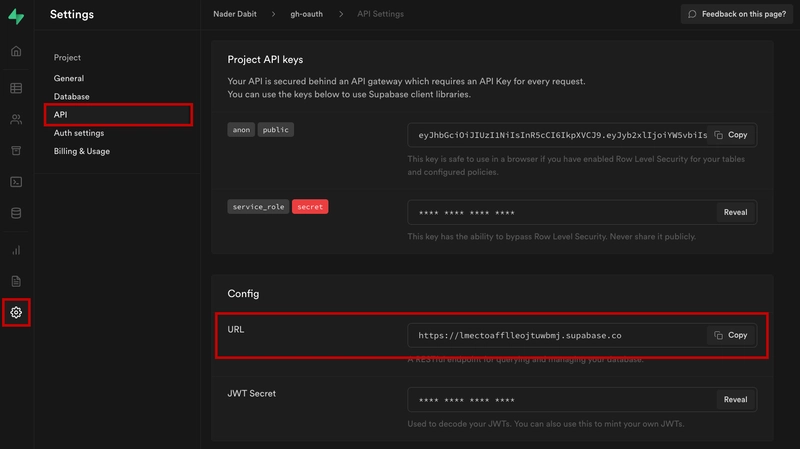
Task: Open the Home icon in sidebar
Action: 16,51
